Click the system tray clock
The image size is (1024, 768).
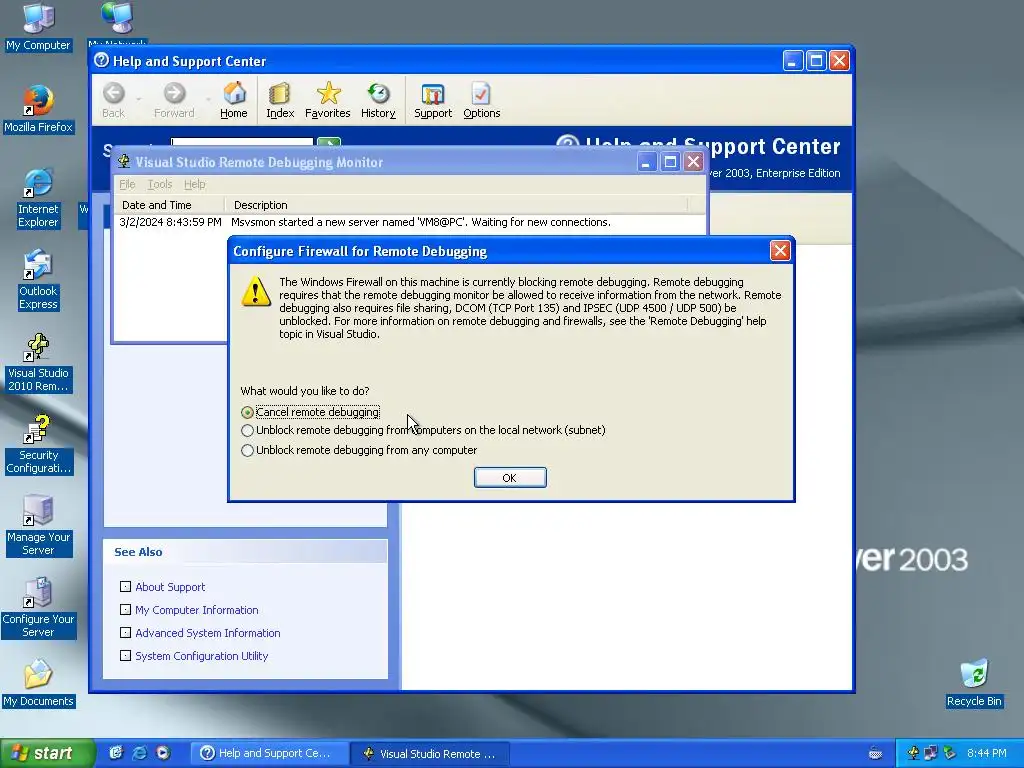point(987,753)
